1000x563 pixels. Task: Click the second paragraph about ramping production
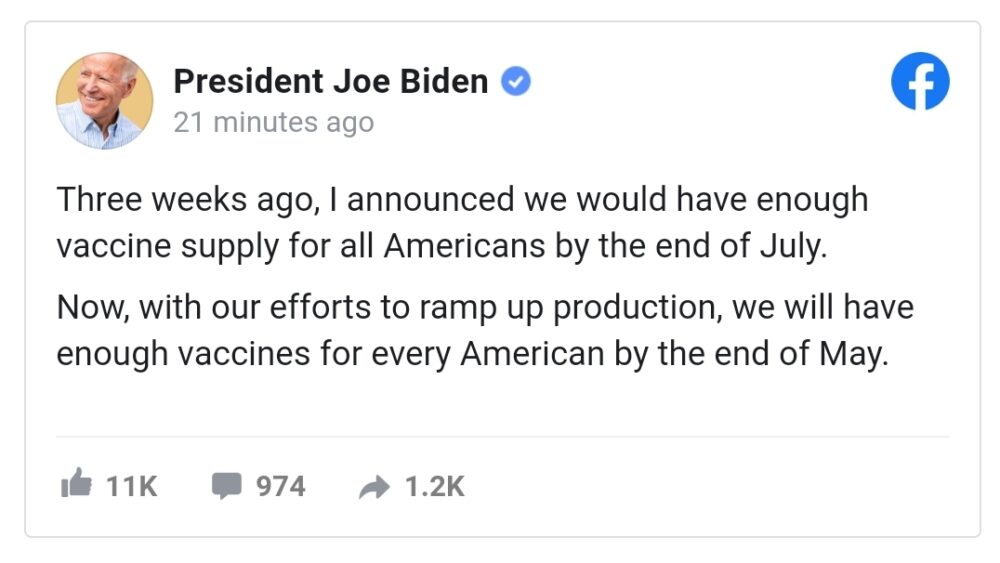pos(485,330)
